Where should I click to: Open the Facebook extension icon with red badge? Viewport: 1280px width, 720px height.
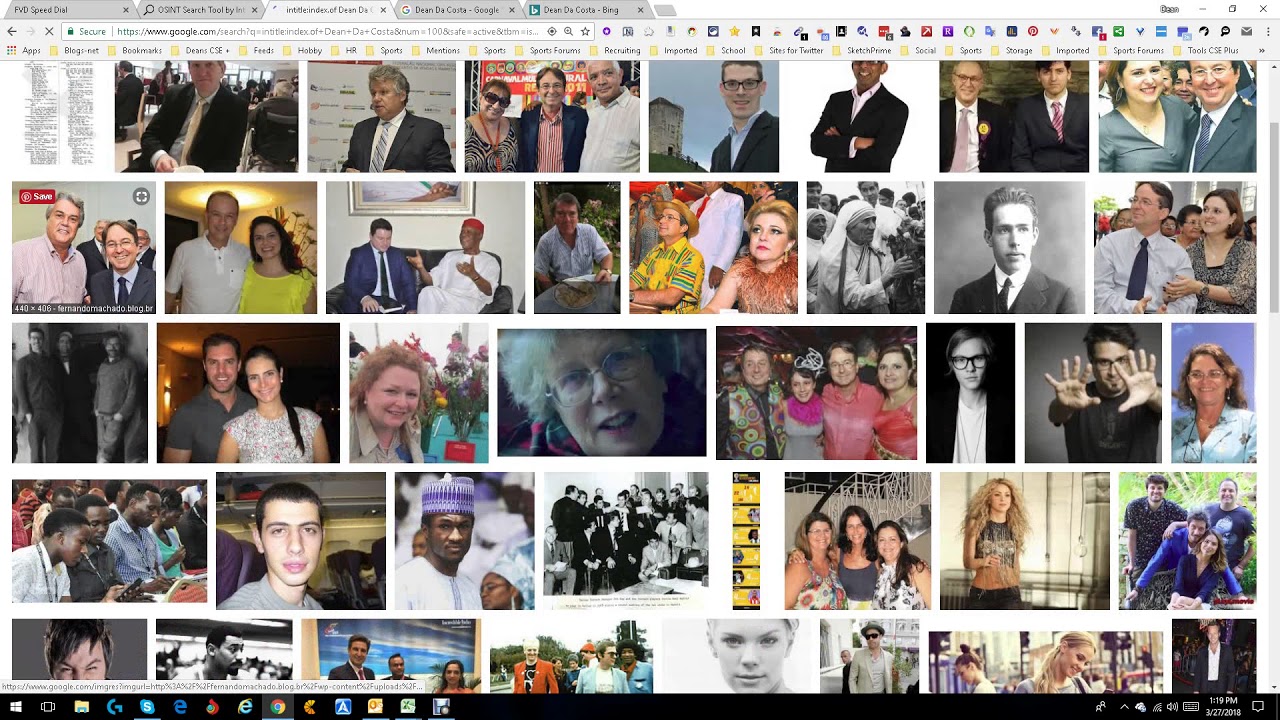pos(1098,32)
